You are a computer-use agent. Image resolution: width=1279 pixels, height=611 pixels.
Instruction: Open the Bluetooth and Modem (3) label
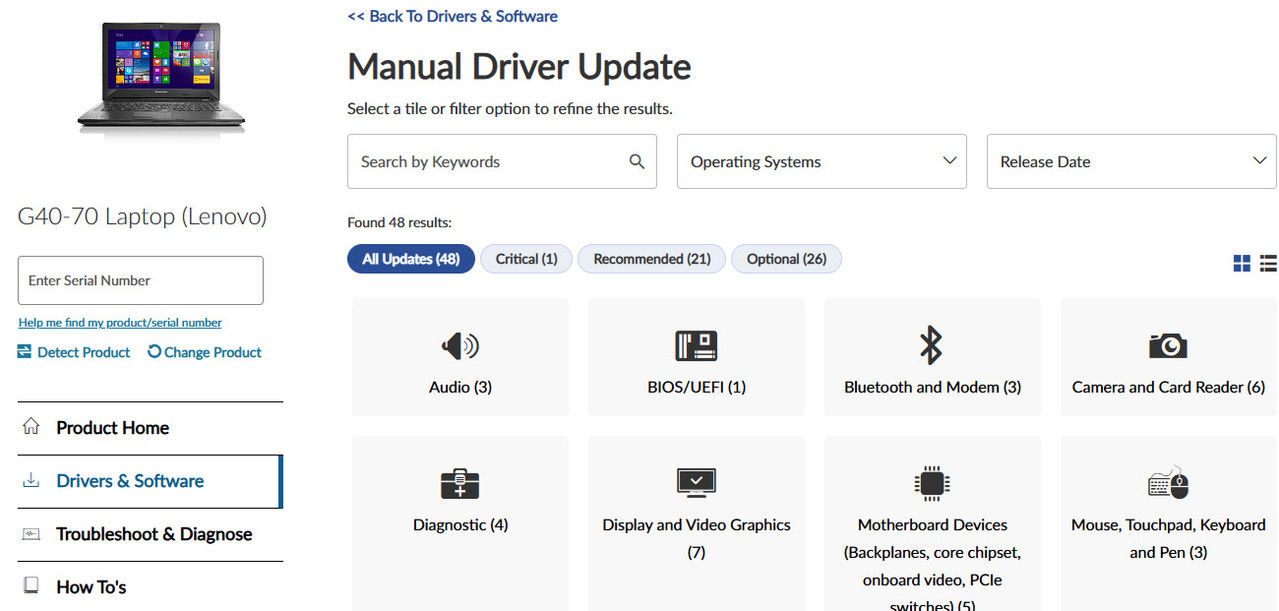(x=932, y=387)
